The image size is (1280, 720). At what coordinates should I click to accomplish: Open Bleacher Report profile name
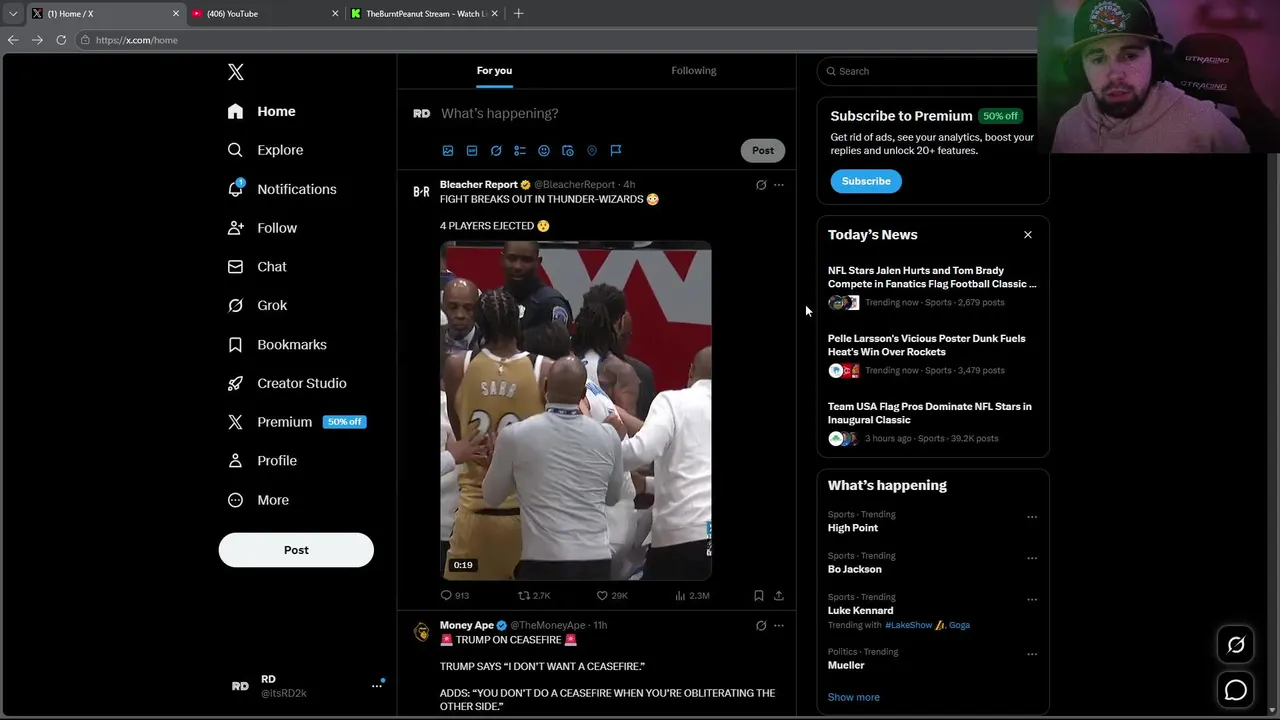(x=478, y=185)
